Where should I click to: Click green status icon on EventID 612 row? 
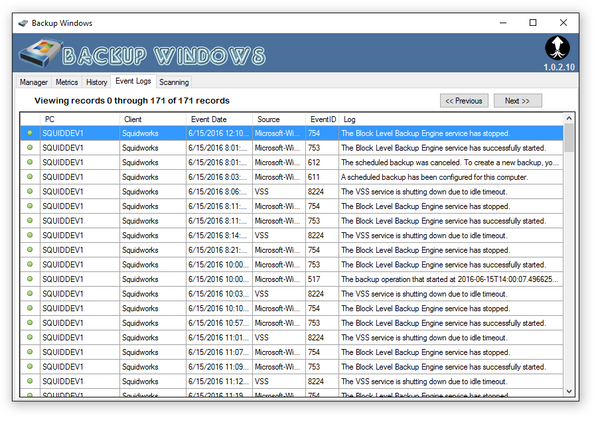(30, 162)
